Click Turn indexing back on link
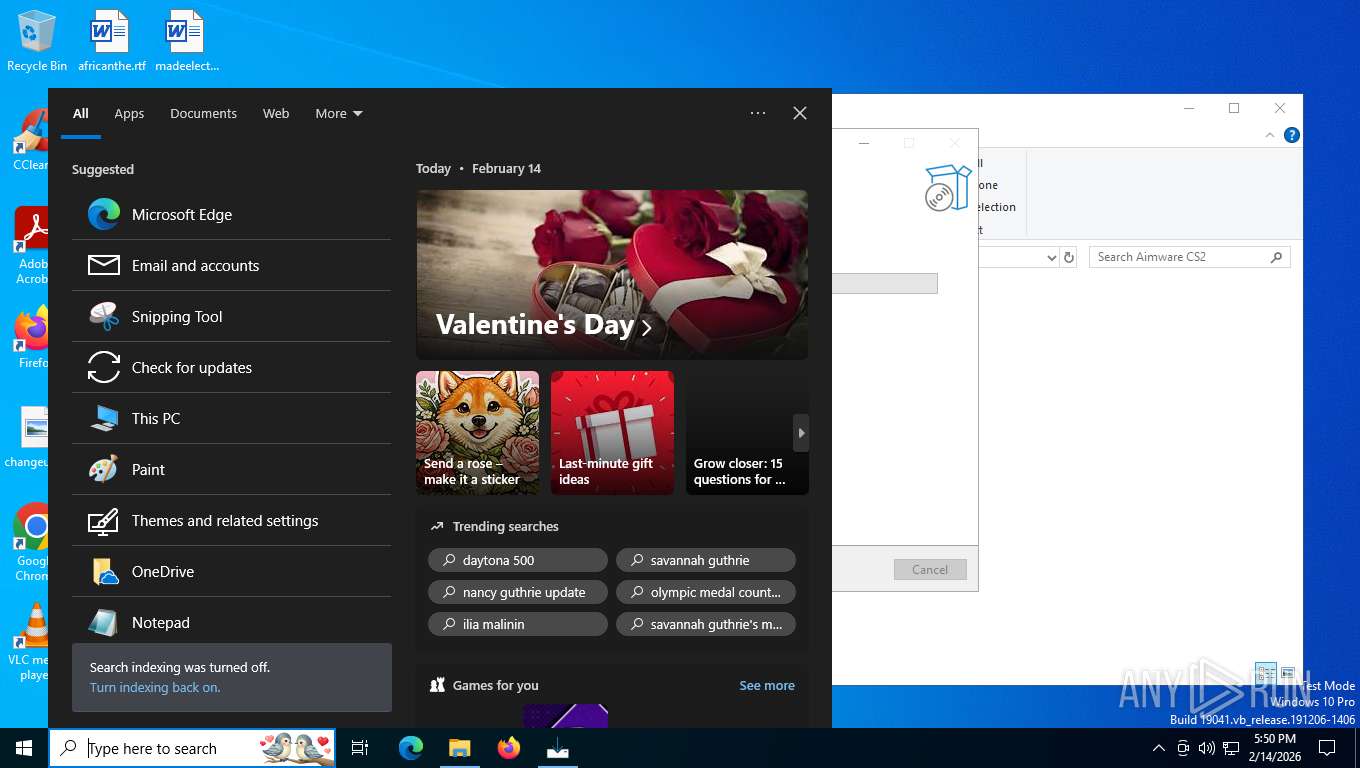The image size is (1360, 768). [155, 687]
